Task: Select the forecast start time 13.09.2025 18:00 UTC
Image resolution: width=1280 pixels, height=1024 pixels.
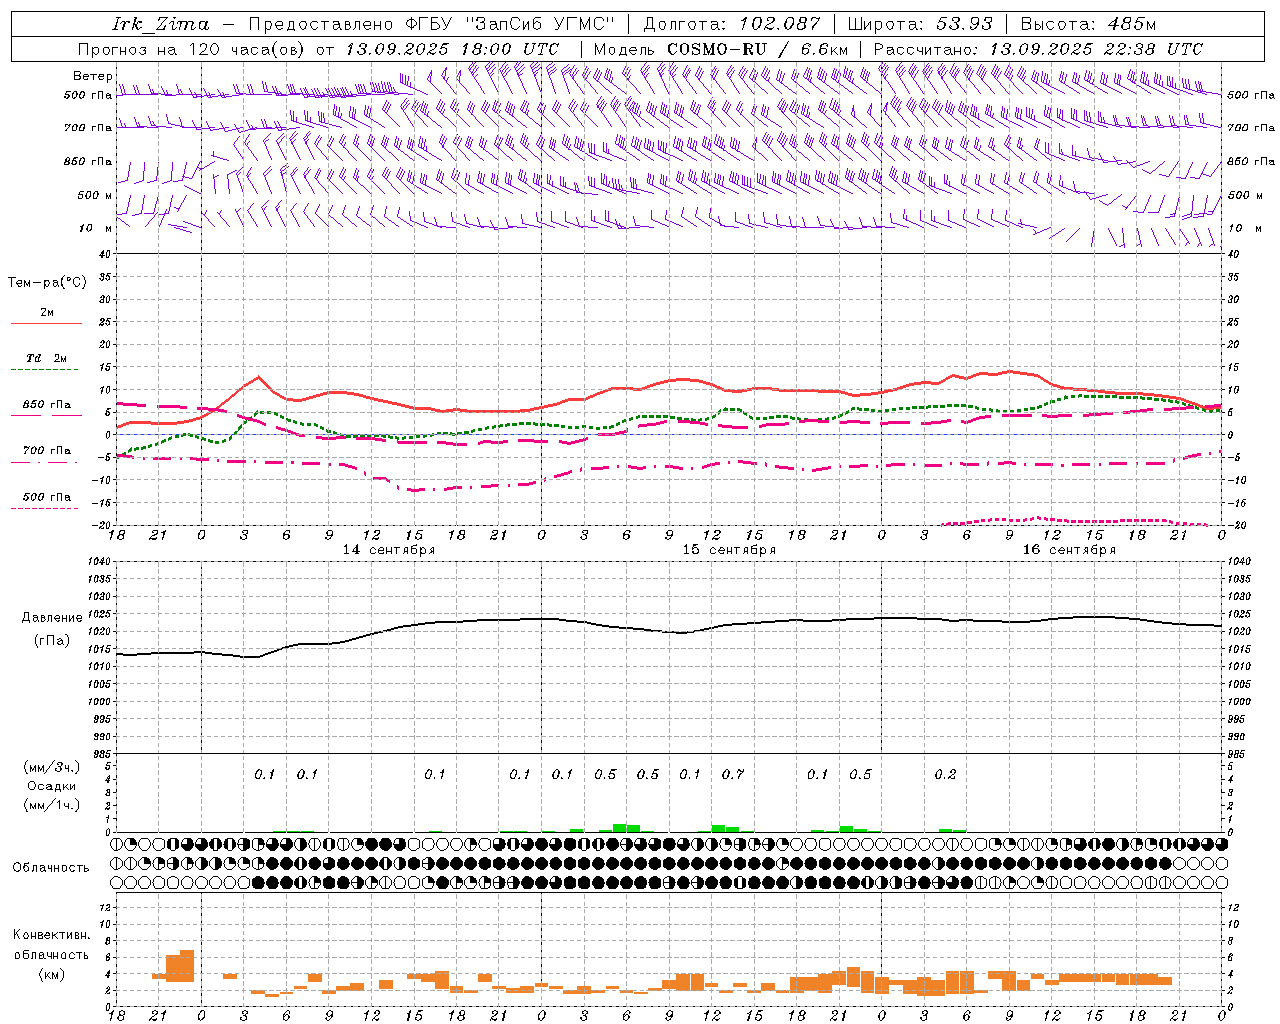Action: pyautogui.click(x=452, y=49)
